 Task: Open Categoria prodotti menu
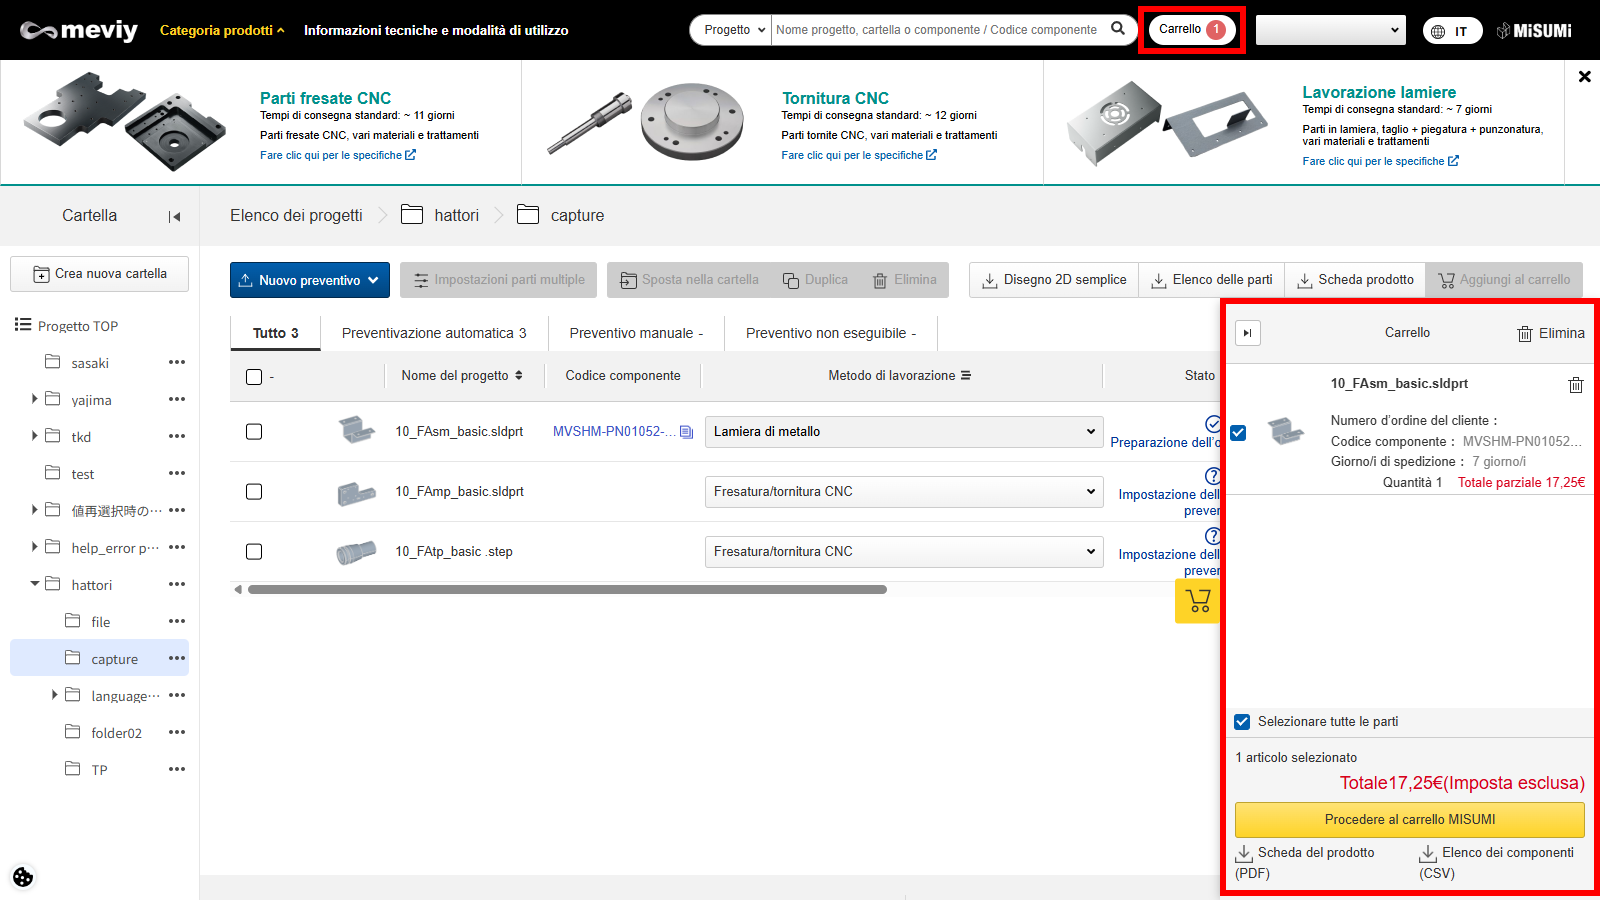(222, 30)
